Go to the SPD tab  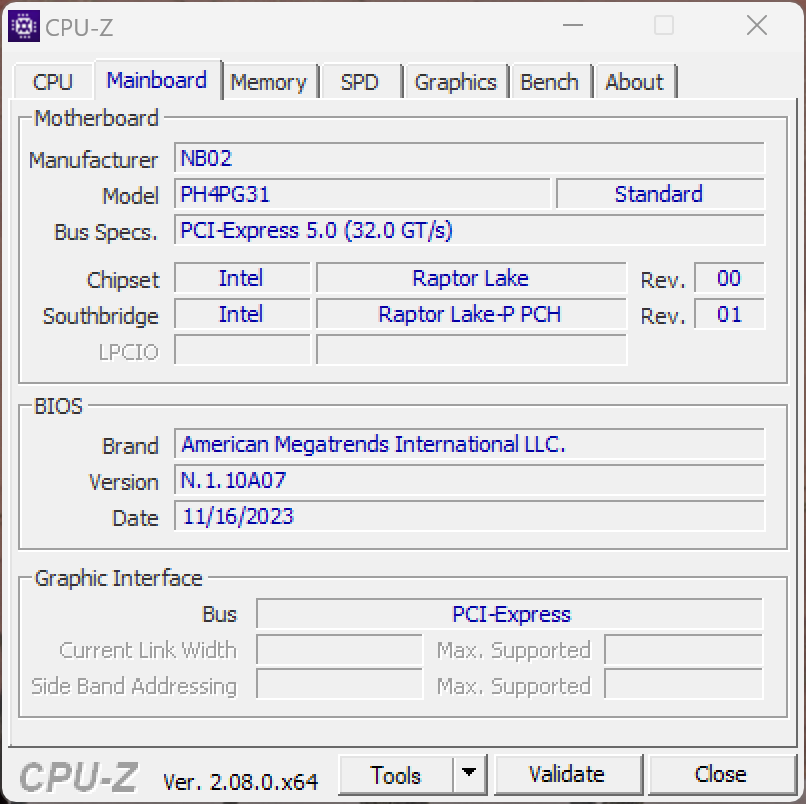(x=360, y=82)
